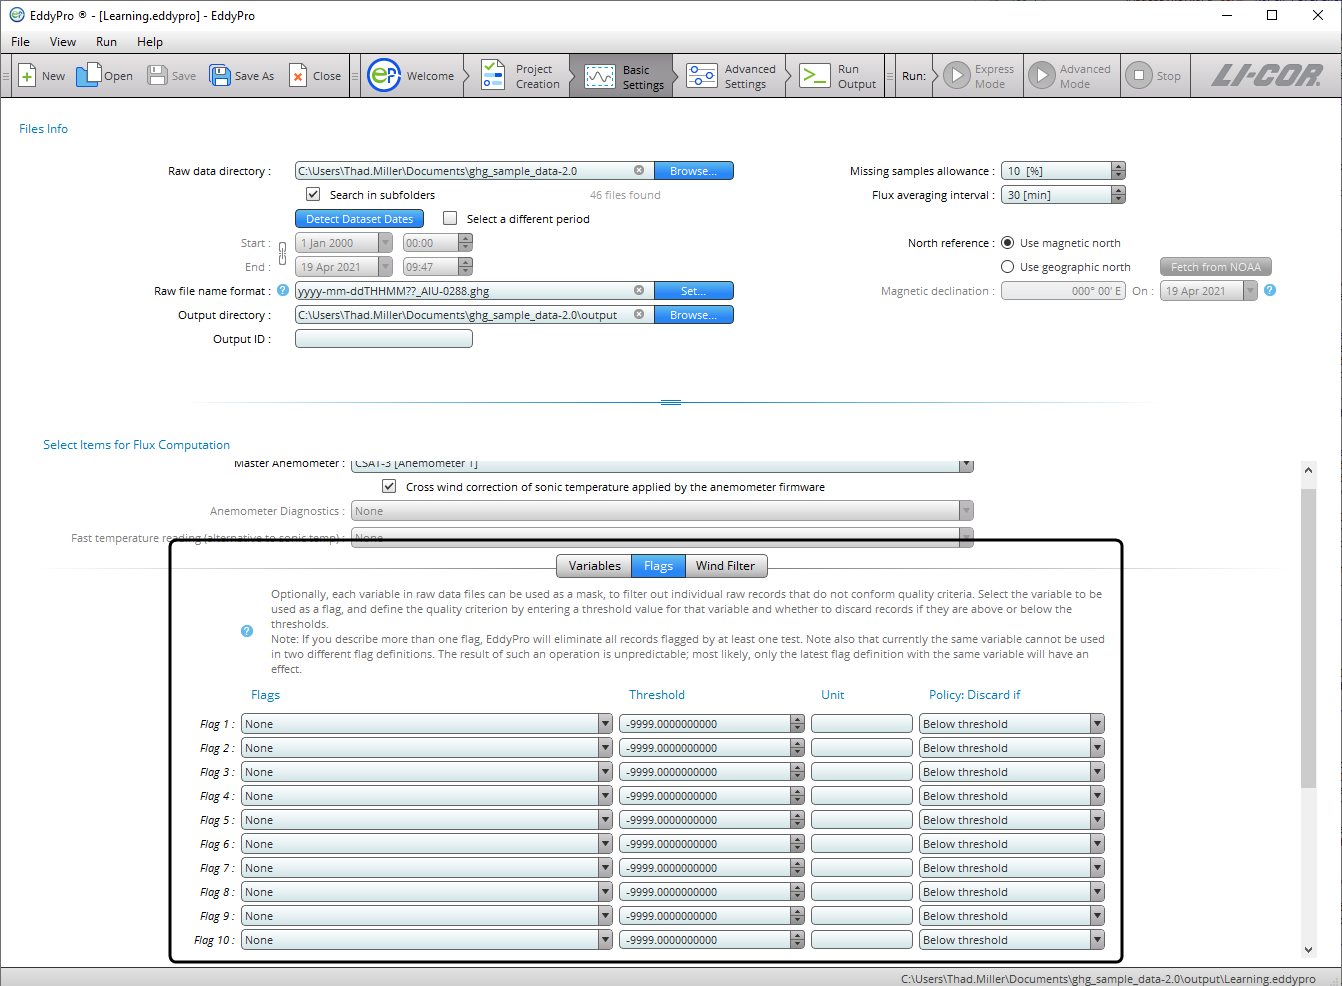Click Fetch from NOAA button

(x=1215, y=267)
